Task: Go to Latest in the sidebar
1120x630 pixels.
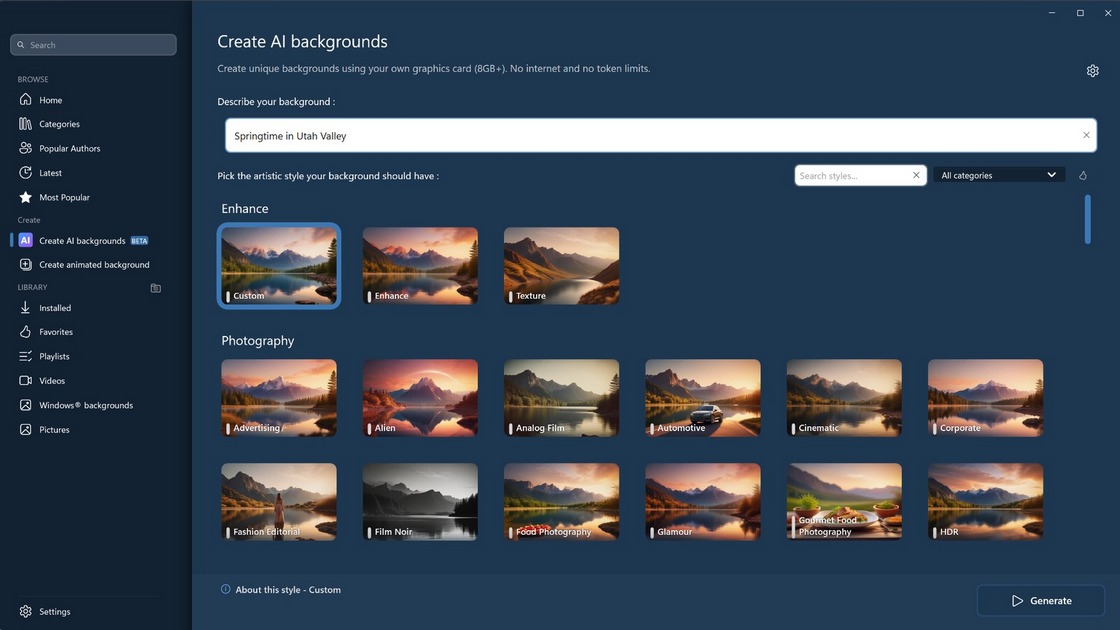Action: click(x=50, y=173)
